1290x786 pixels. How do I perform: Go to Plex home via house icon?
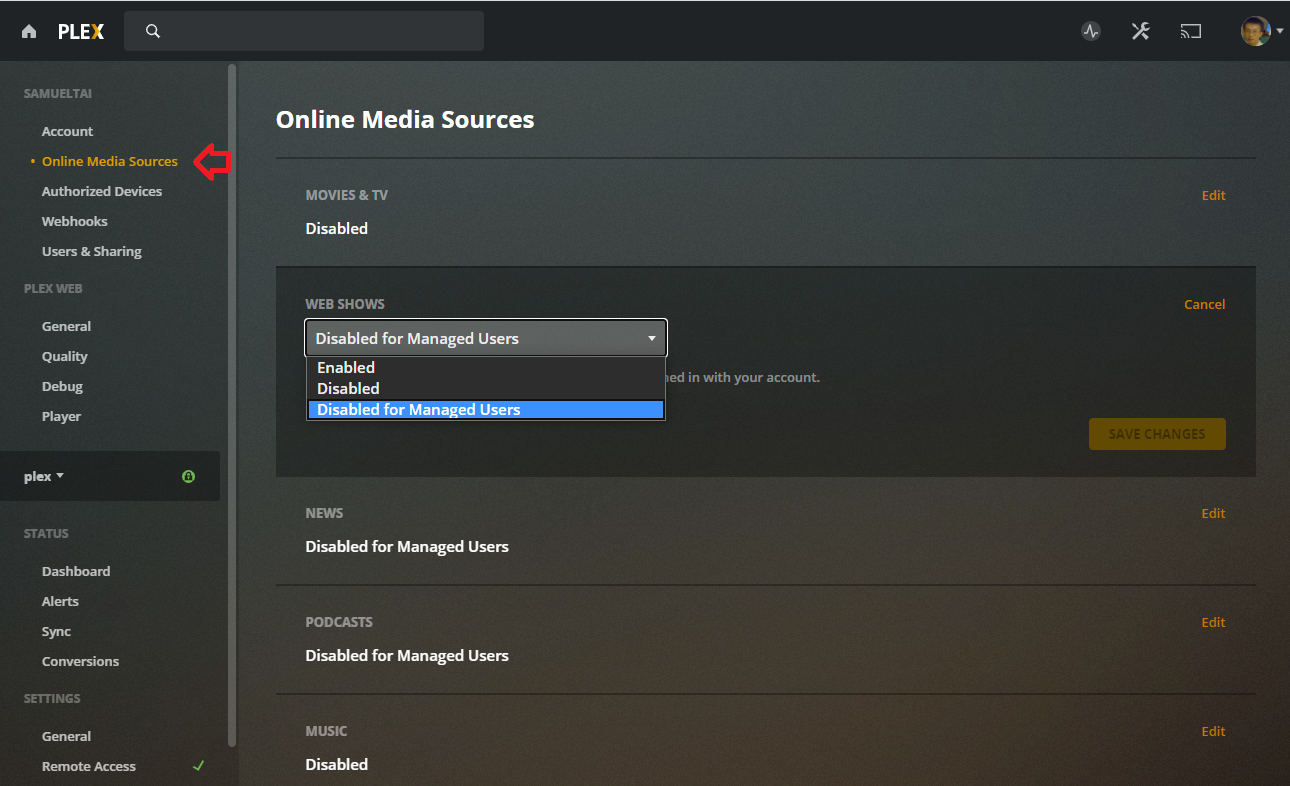29,31
